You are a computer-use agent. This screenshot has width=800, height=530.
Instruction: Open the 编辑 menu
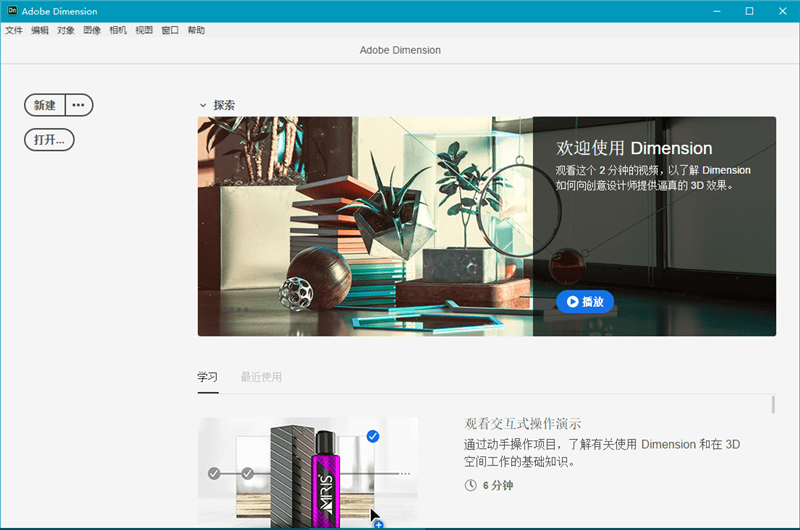[40, 31]
